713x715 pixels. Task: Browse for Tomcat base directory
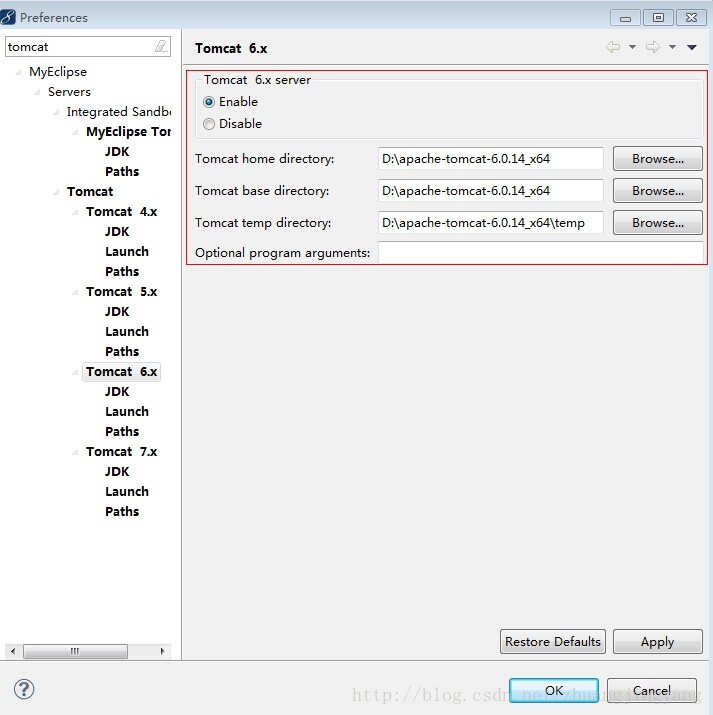click(657, 191)
